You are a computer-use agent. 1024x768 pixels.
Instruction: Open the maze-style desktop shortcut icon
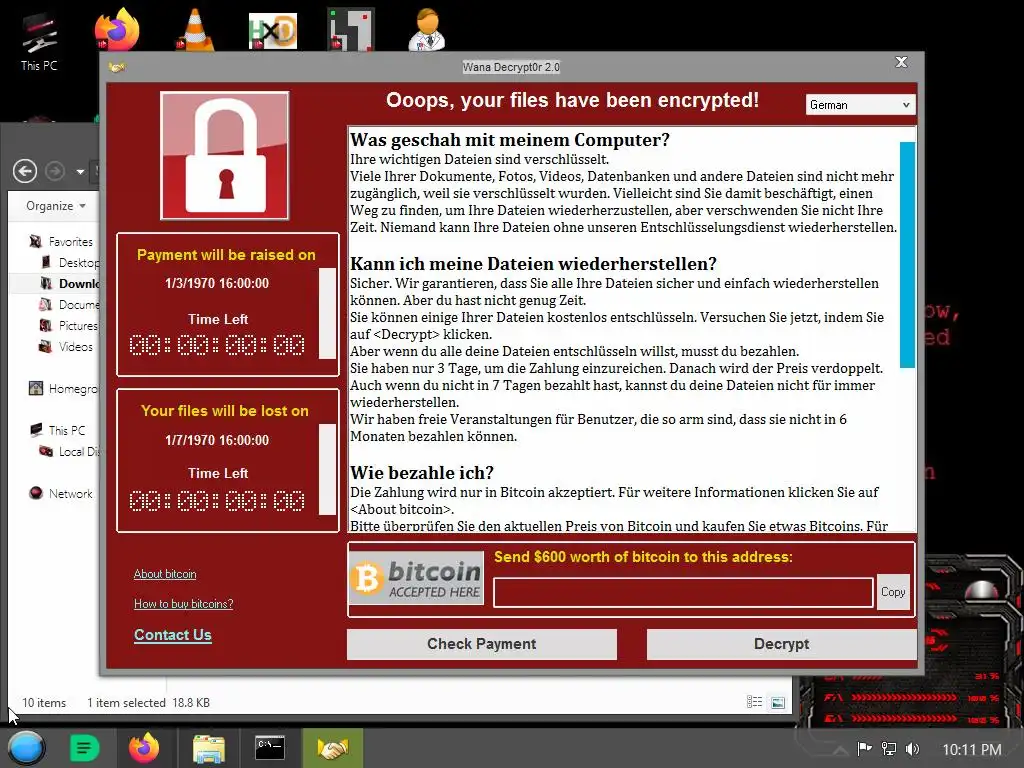pos(351,29)
